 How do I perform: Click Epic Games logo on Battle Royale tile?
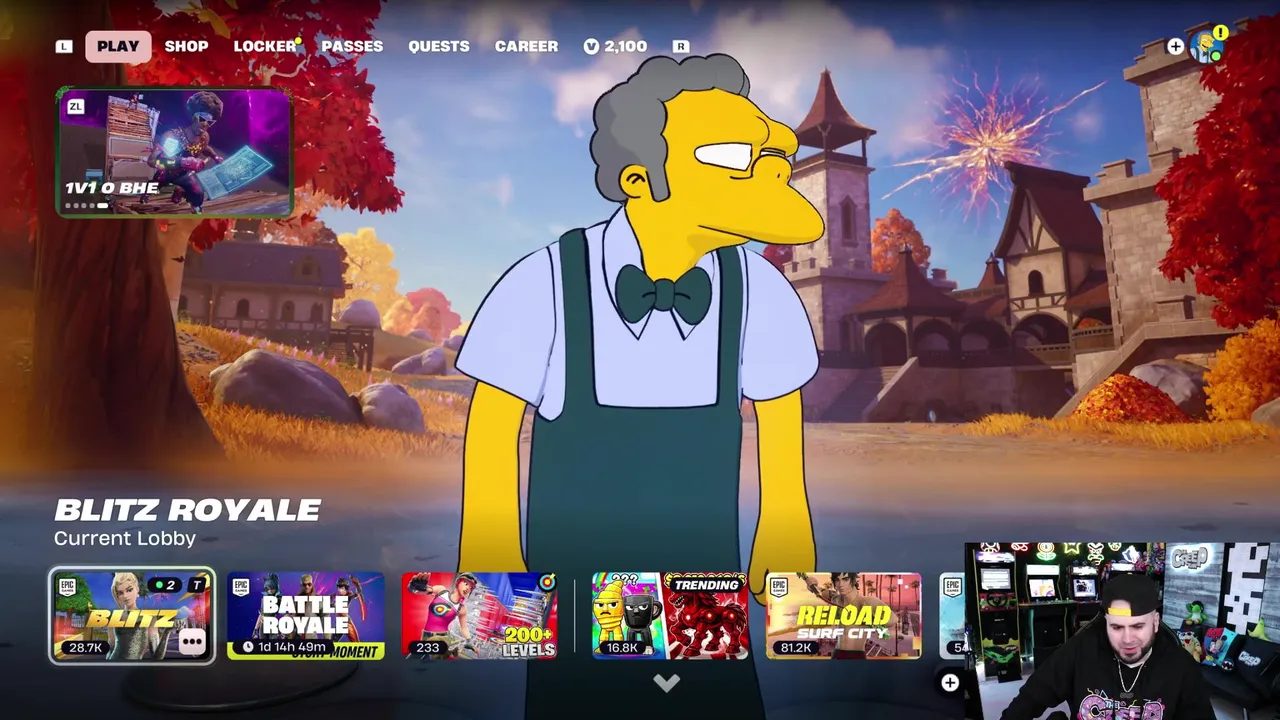tap(240, 588)
